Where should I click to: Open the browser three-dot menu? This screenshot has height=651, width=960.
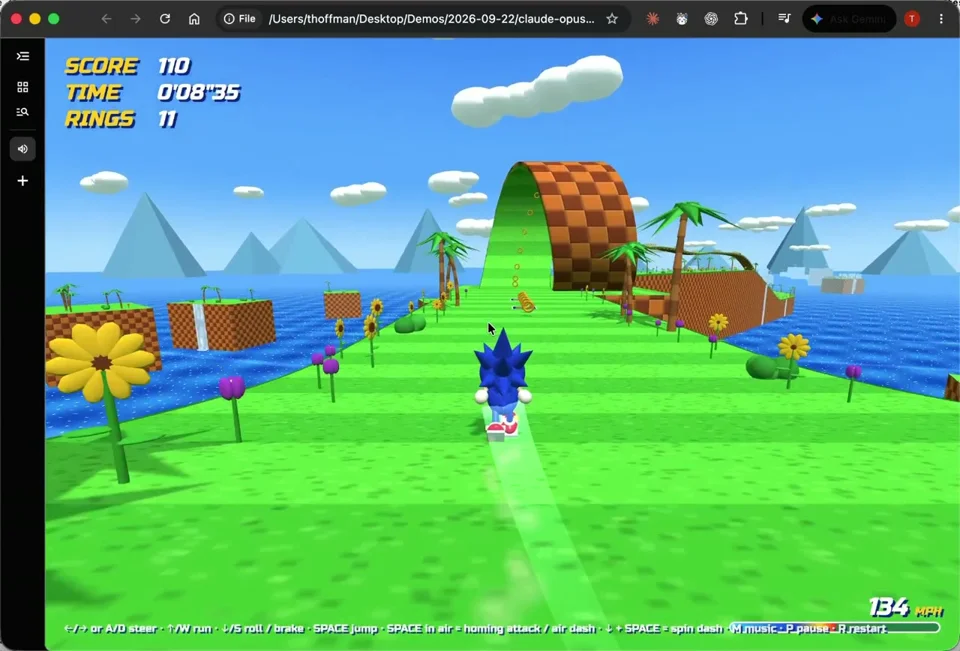941,19
